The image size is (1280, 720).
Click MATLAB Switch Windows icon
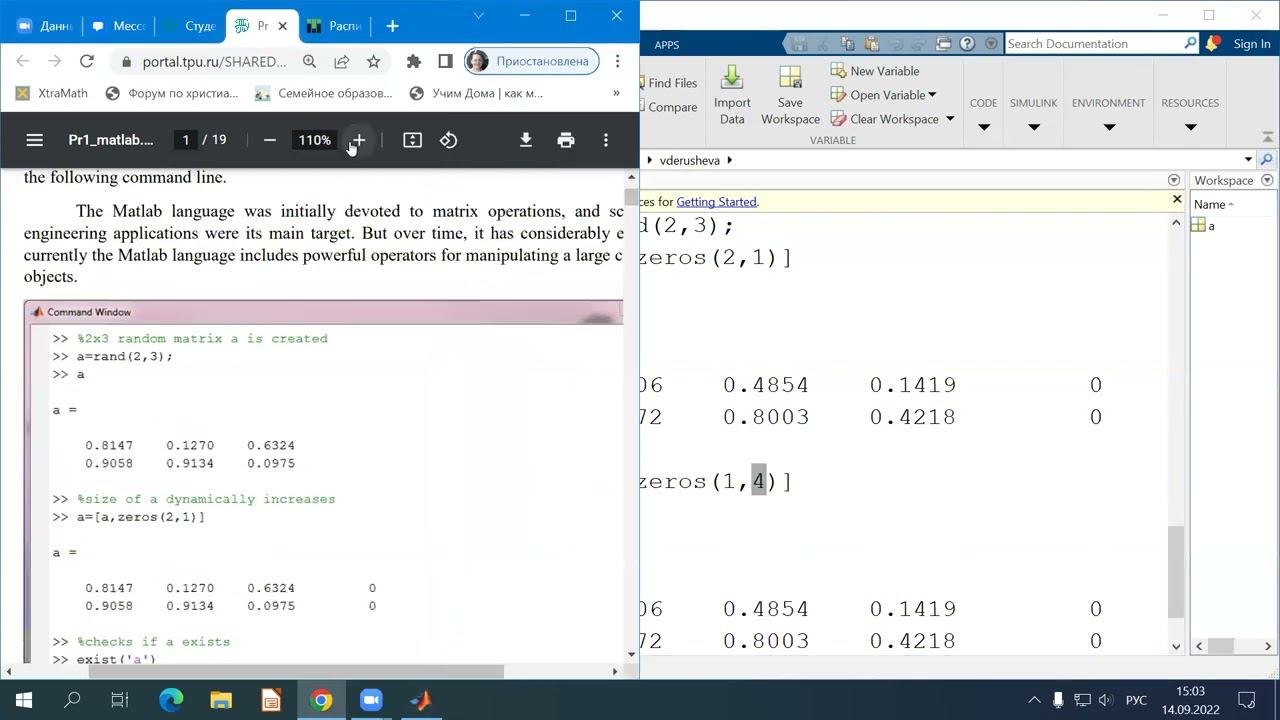click(x=944, y=44)
